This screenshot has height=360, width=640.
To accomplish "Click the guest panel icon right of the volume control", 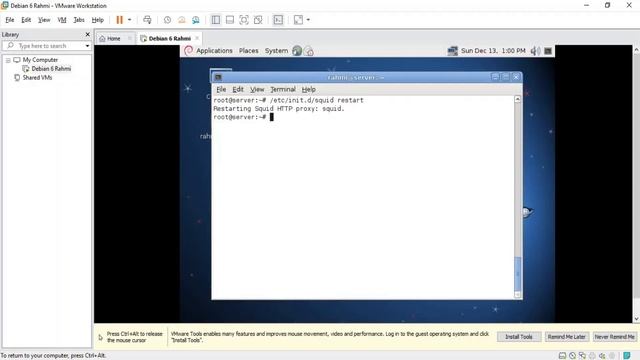I will 548,51.
